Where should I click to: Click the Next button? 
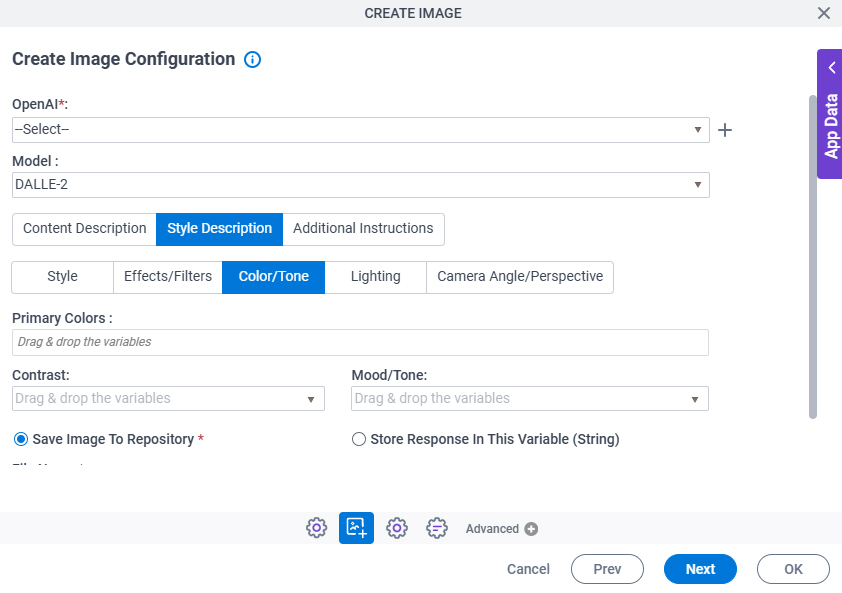point(700,569)
